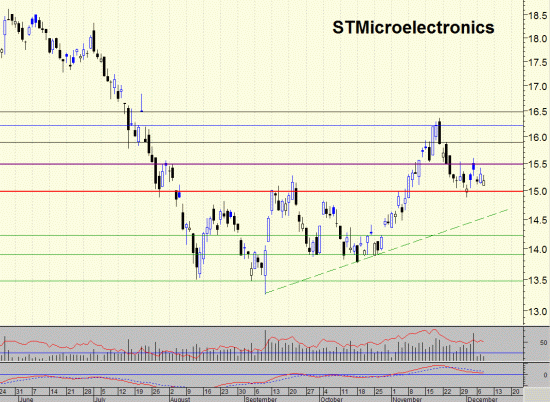Select the 15.5 price axis label

point(538,164)
